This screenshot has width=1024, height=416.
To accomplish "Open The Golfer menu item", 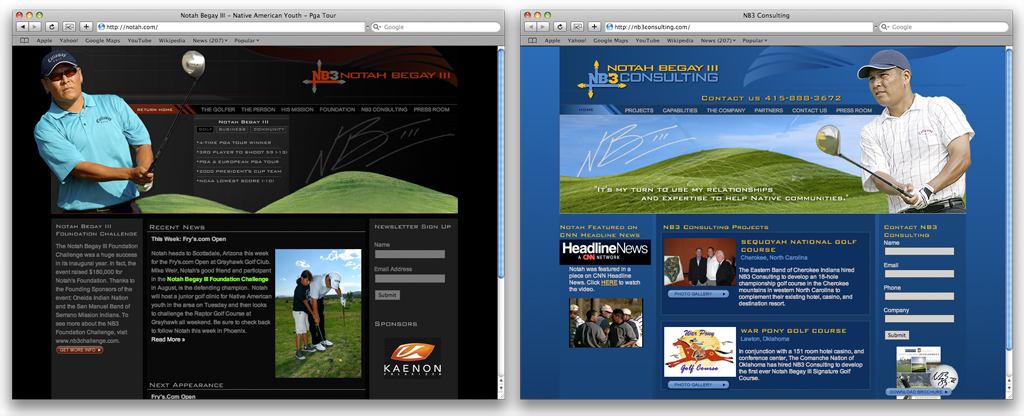I will [x=217, y=110].
